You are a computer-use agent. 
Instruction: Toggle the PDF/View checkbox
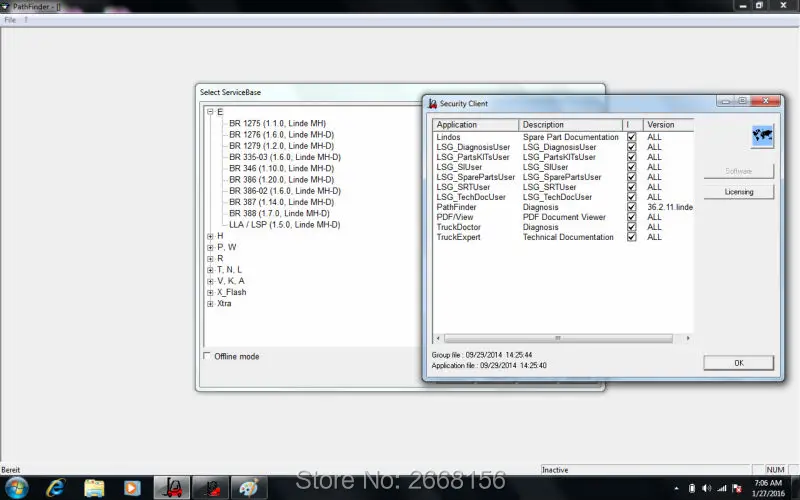click(632, 217)
